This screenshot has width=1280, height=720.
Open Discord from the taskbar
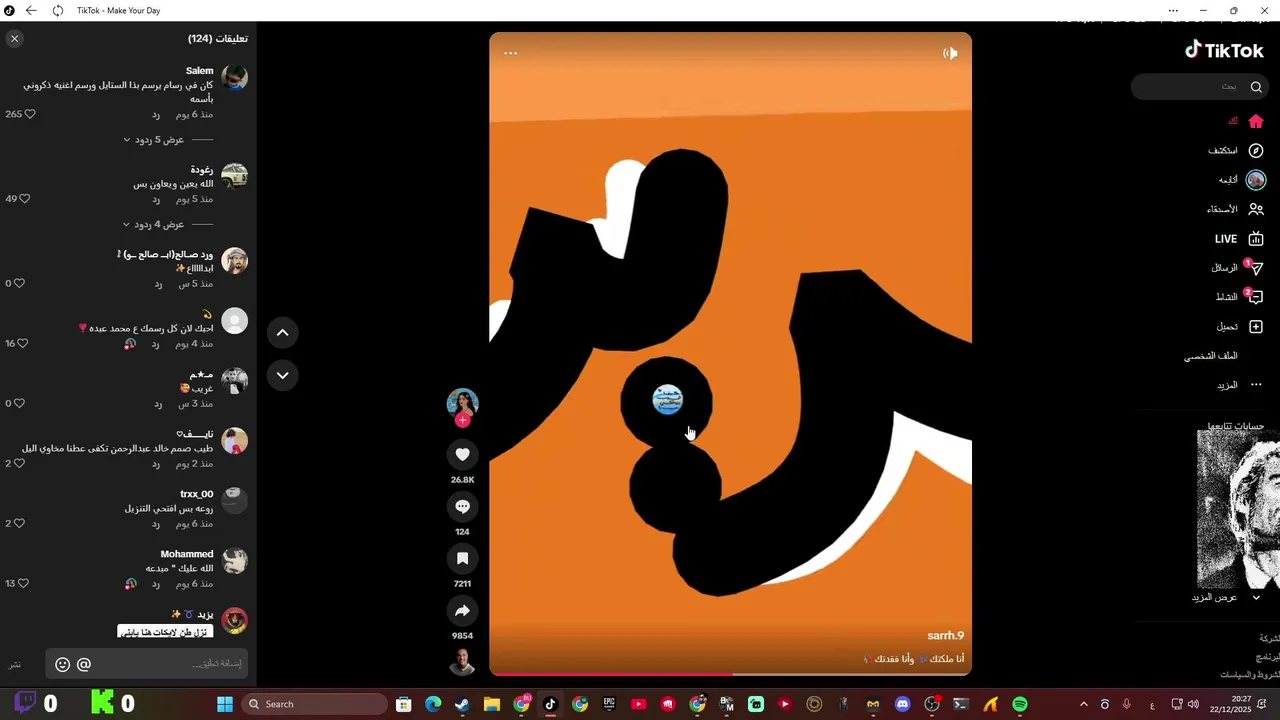pos(903,704)
